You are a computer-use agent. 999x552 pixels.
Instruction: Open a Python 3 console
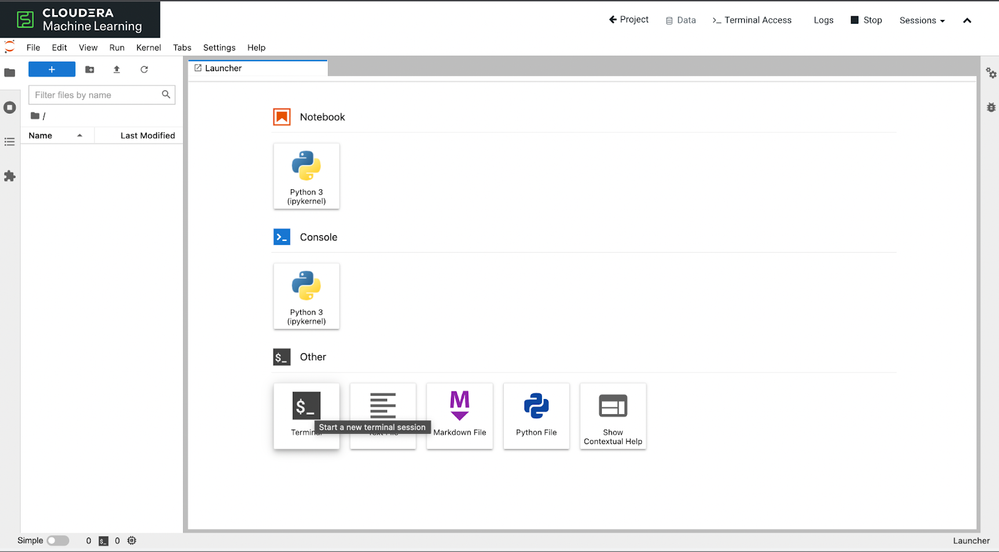306,296
